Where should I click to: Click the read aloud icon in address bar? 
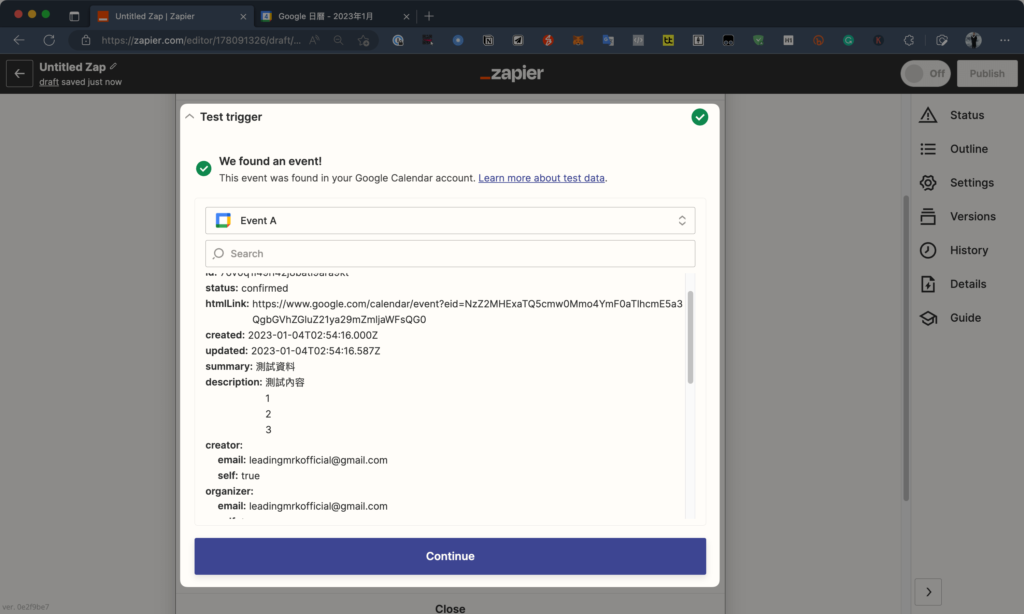[x=315, y=40]
